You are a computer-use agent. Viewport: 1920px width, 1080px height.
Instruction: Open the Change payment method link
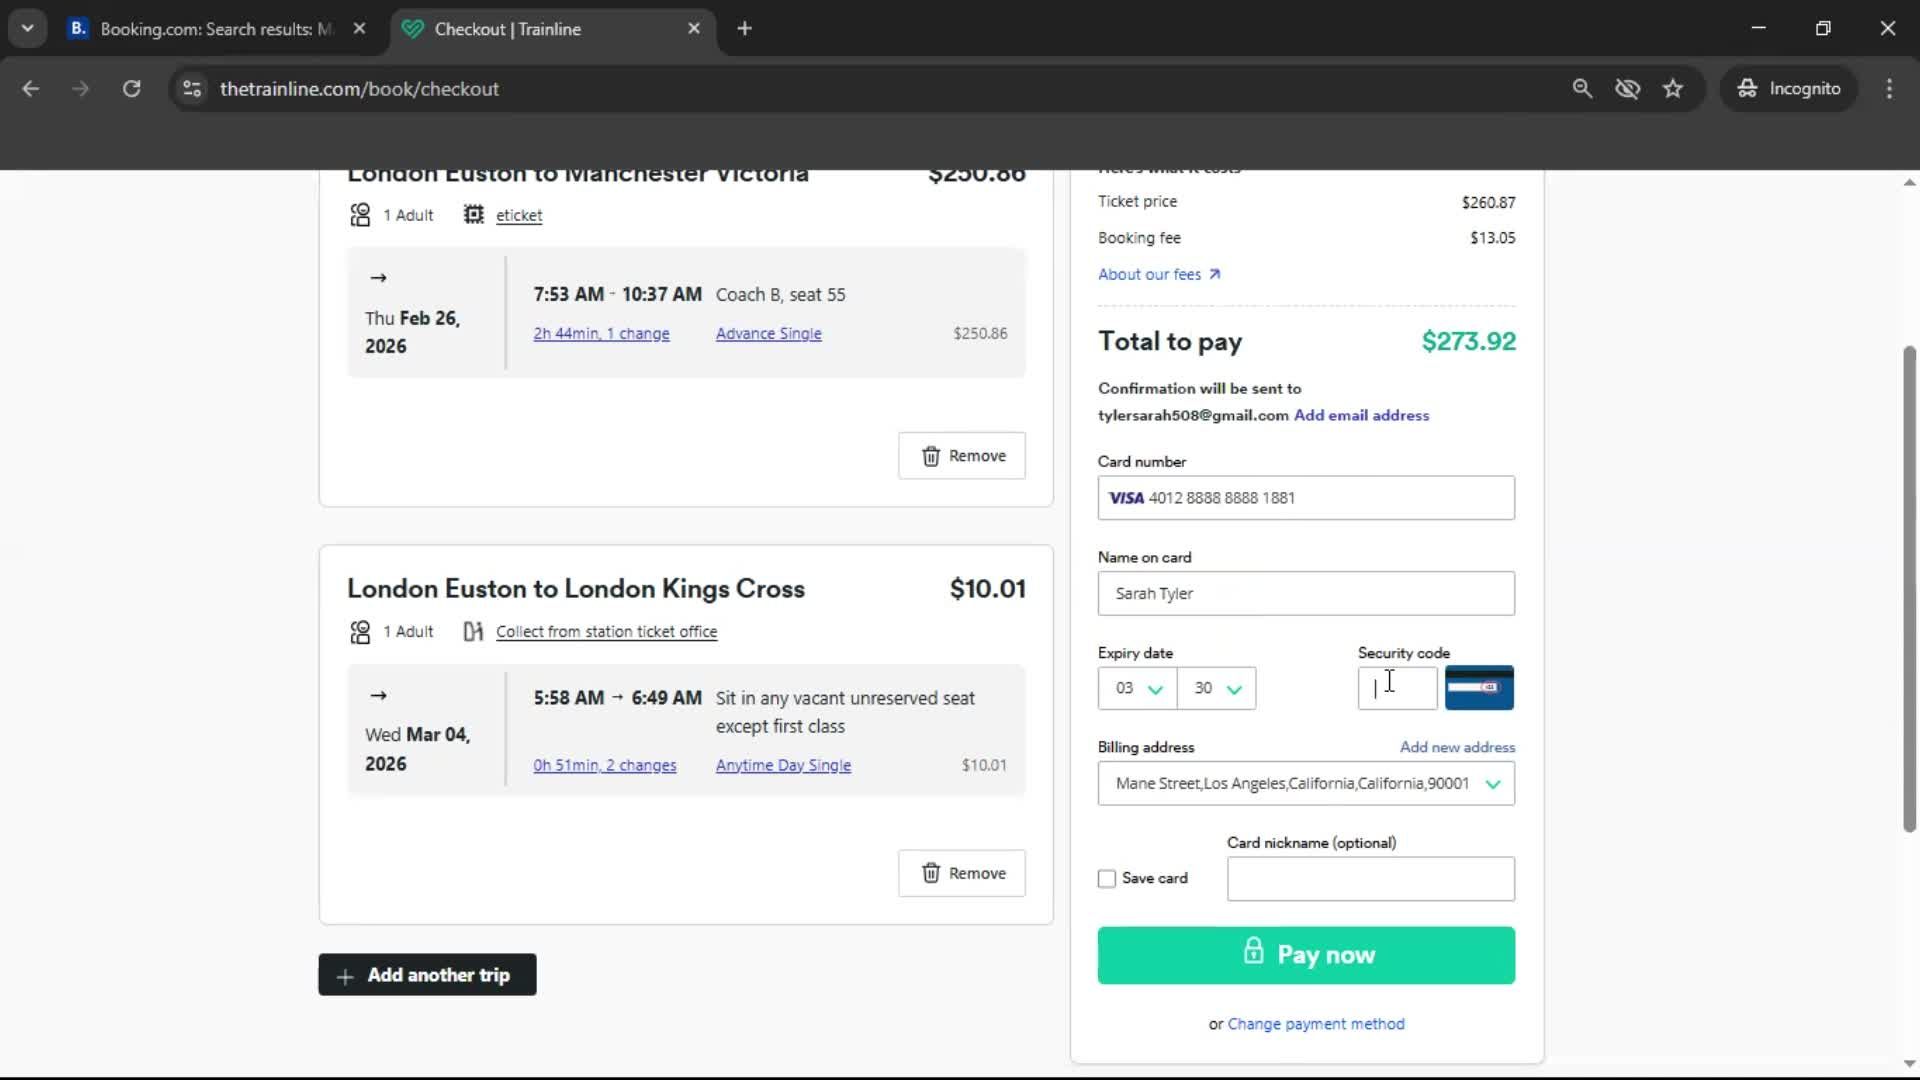click(1316, 1024)
